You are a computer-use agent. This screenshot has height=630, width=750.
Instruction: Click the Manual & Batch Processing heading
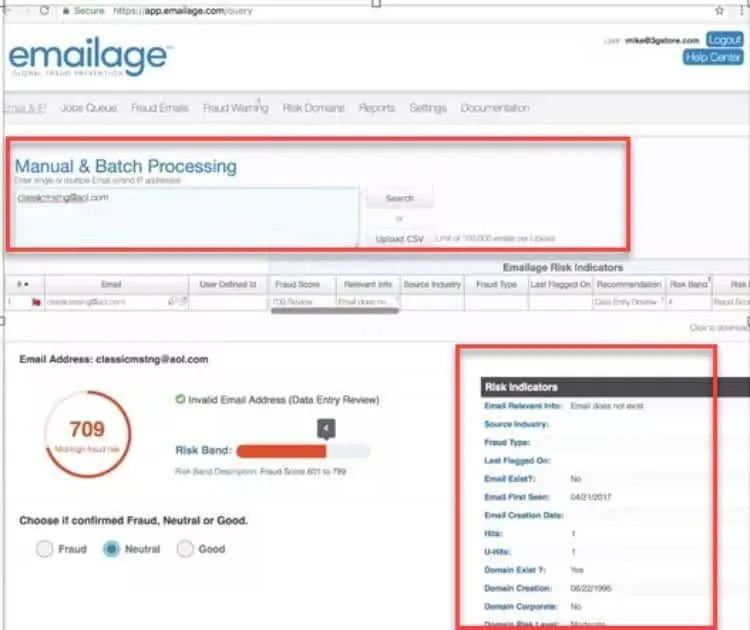click(126, 166)
